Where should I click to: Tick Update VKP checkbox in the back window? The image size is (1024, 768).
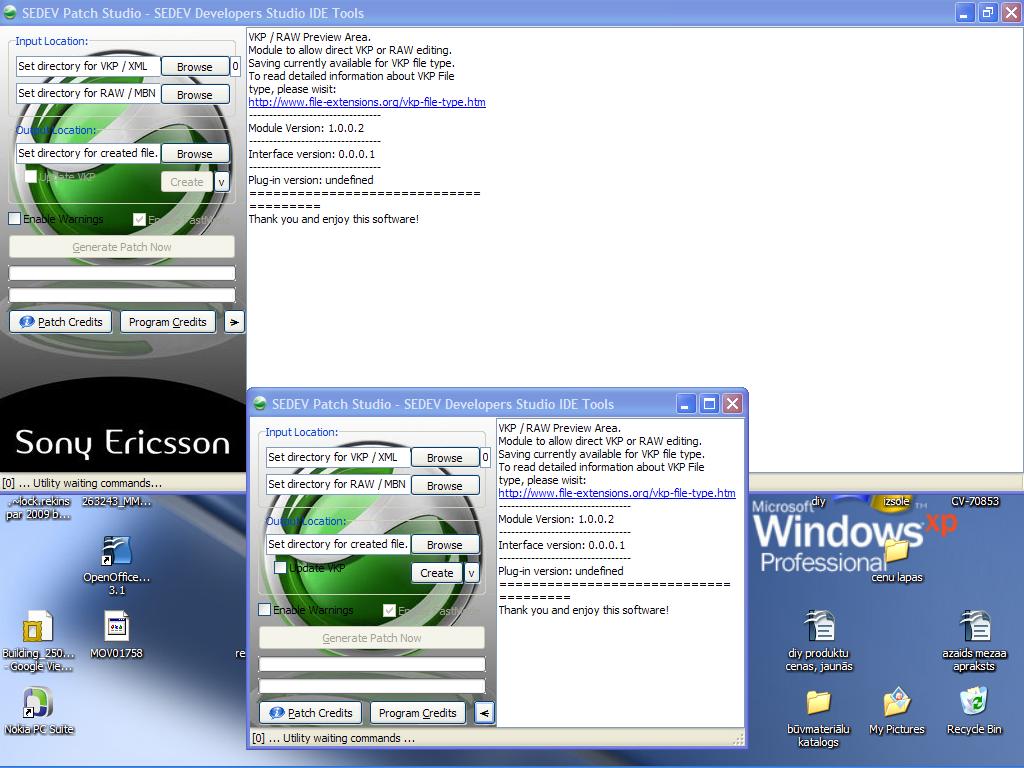point(31,177)
